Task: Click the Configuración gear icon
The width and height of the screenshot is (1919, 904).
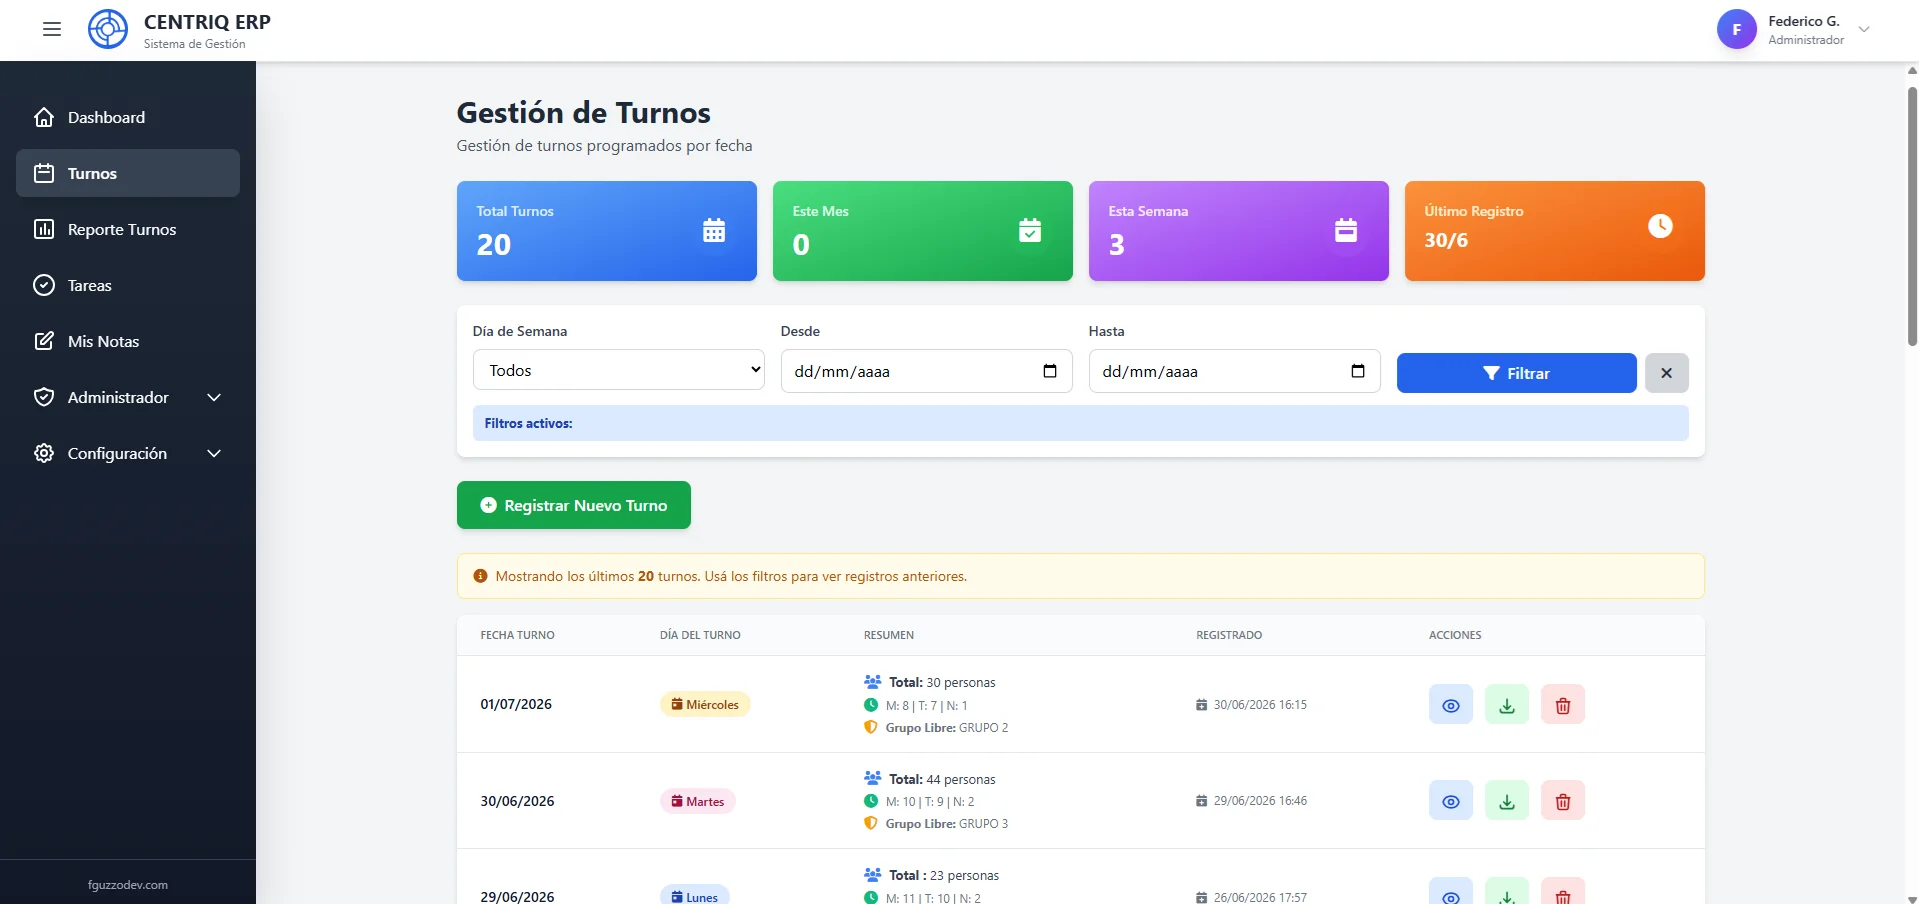Action: click(x=44, y=453)
